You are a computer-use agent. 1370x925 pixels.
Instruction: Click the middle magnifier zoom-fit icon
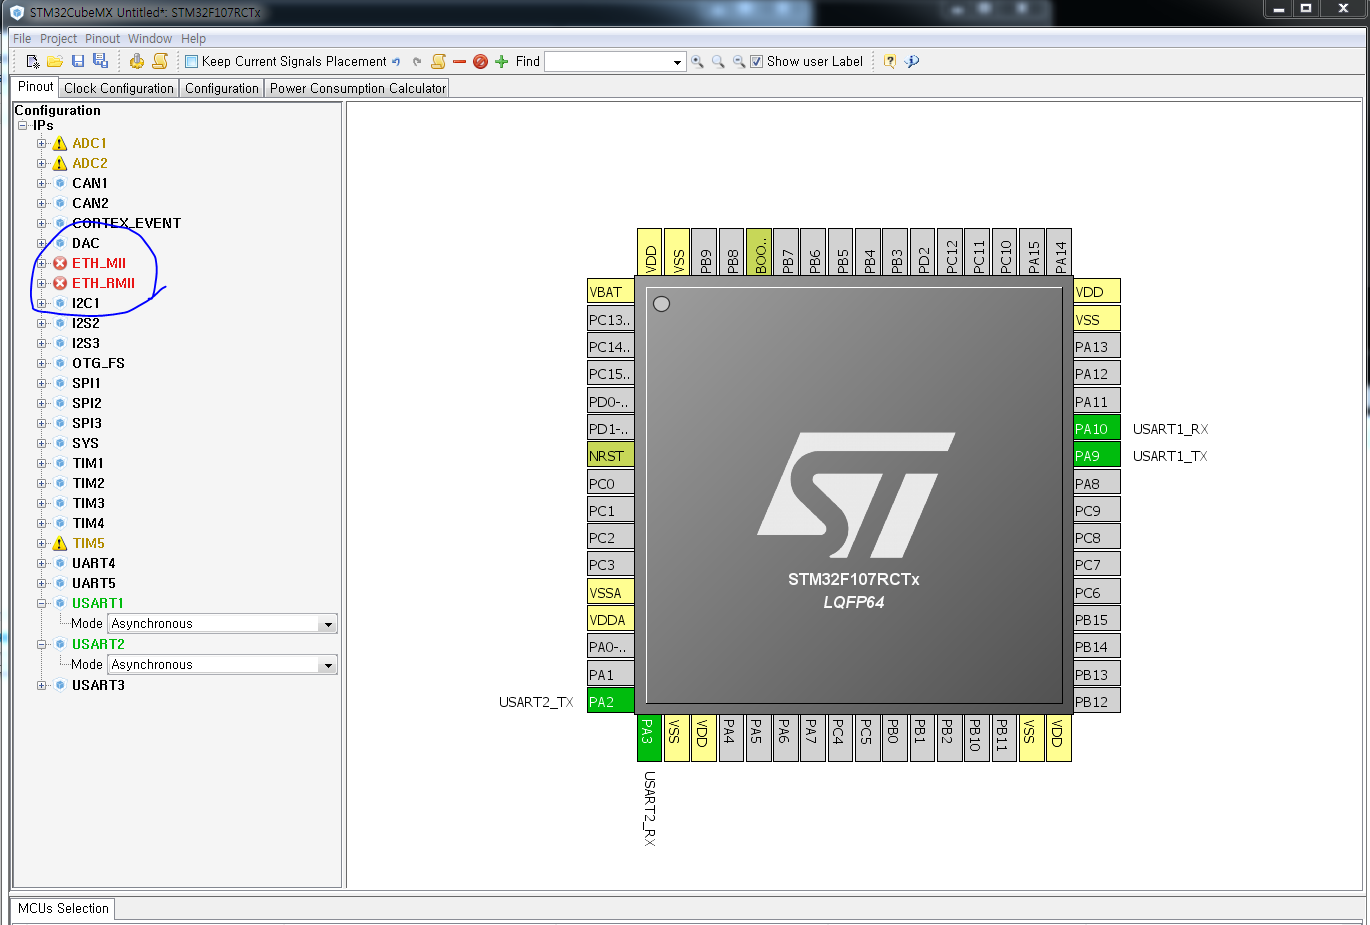click(718, 62)
